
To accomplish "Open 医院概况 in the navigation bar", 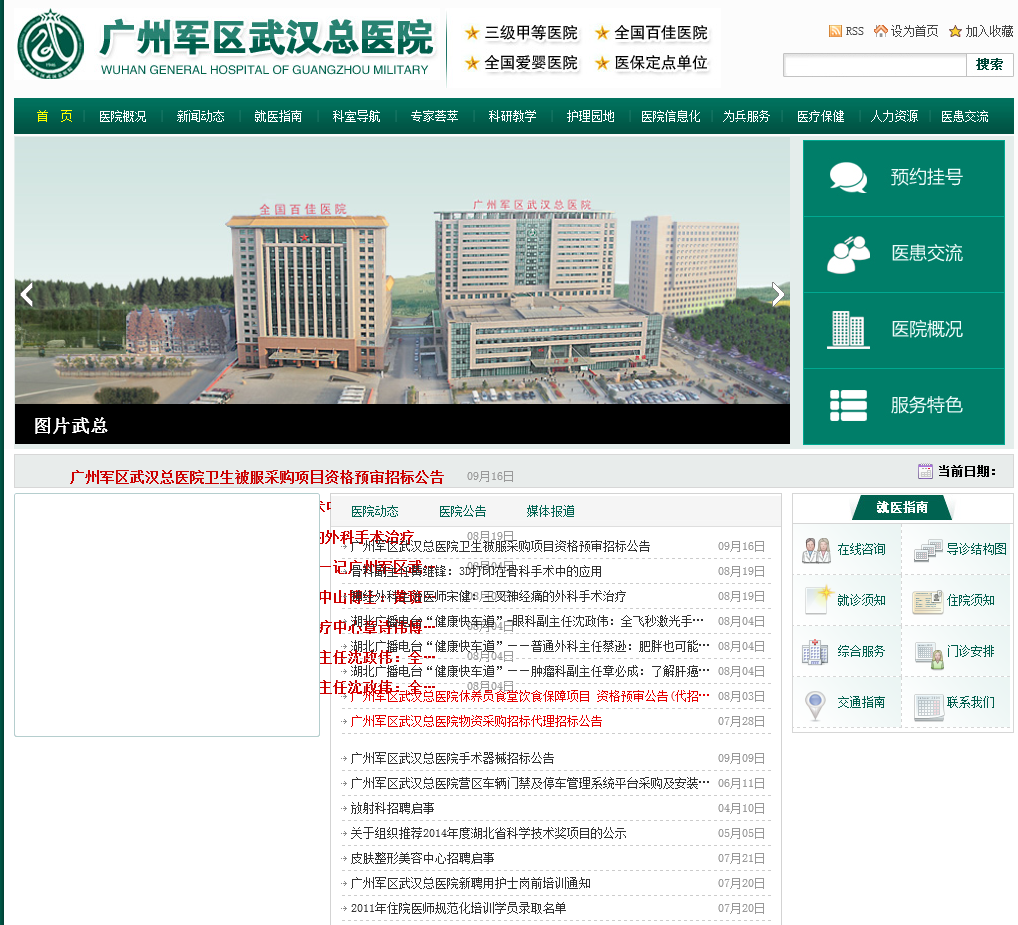I will coord(123,116).
